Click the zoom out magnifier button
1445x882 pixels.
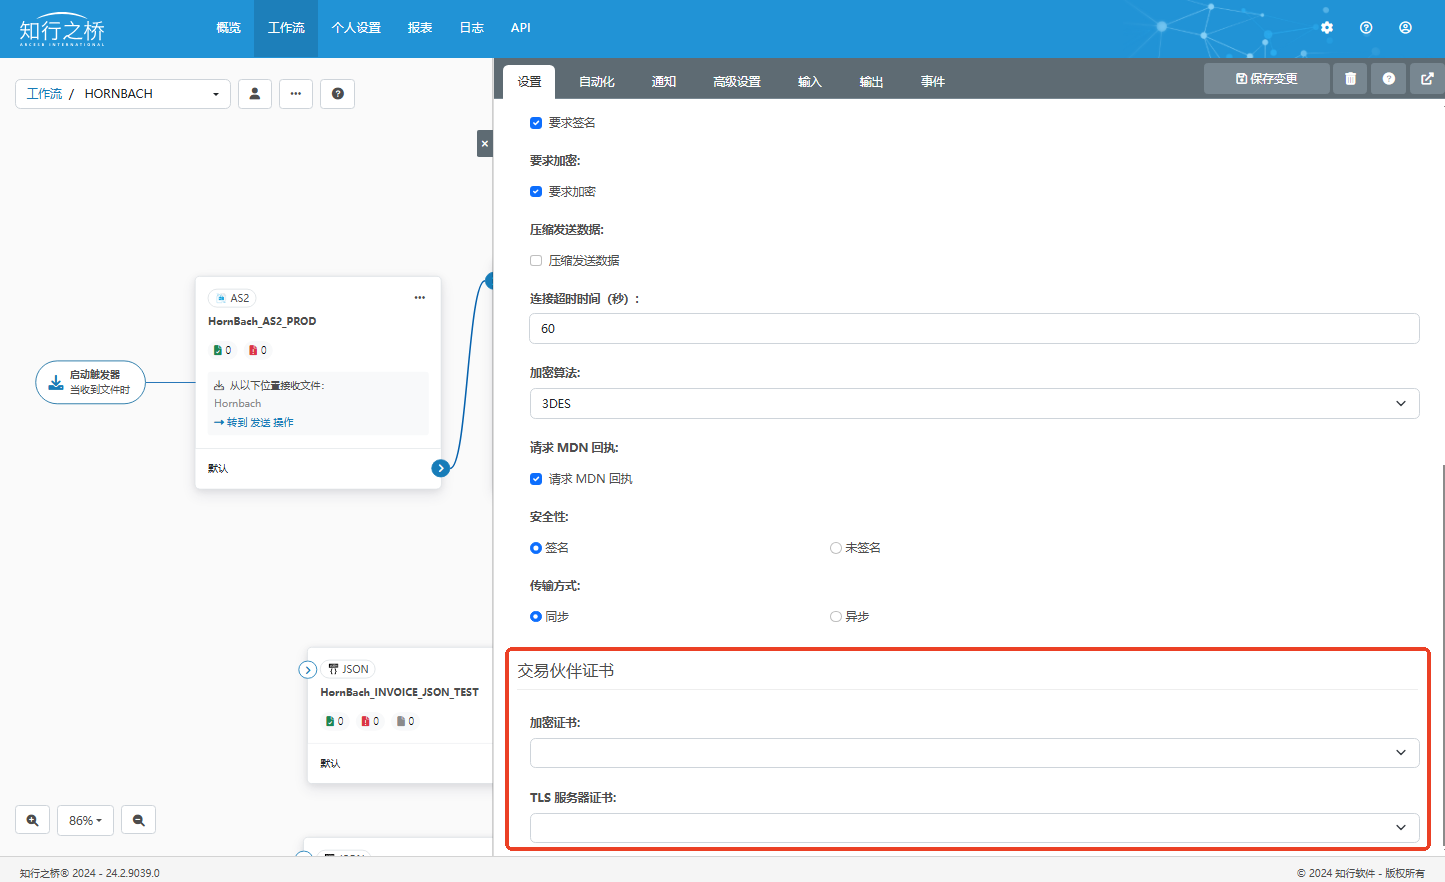[139, 820]
